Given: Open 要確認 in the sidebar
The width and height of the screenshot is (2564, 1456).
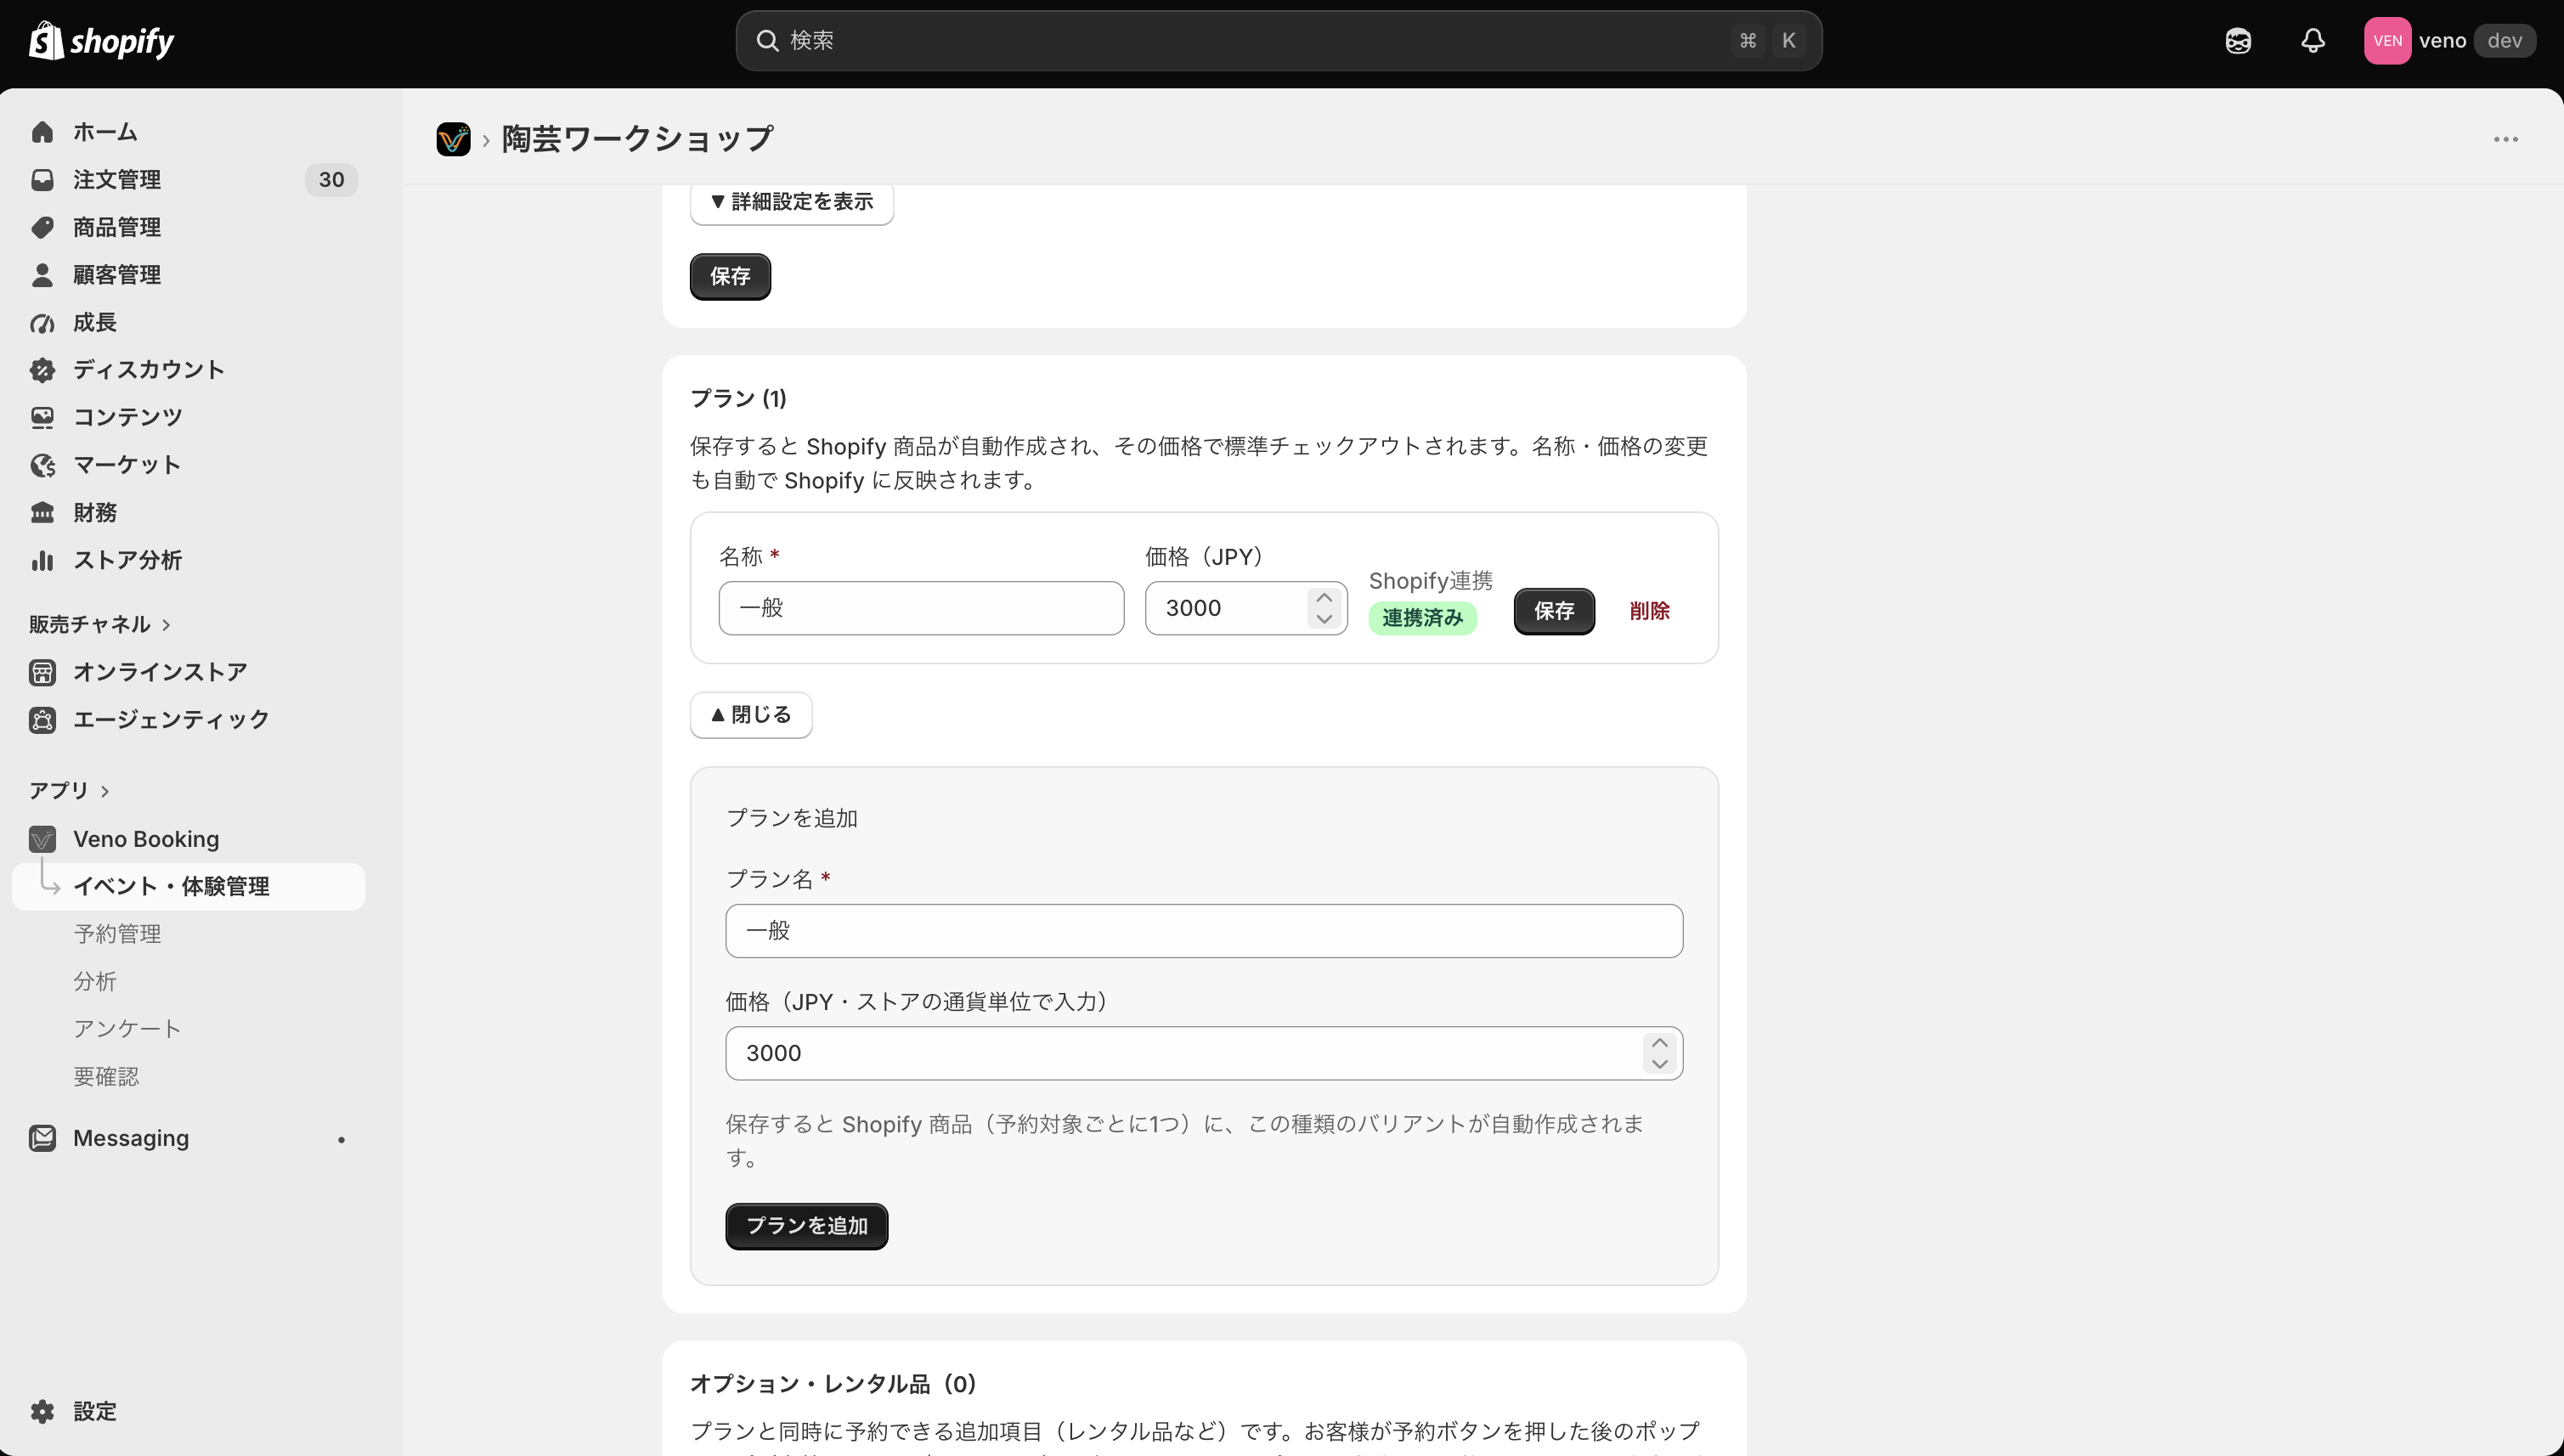Looking at the screenshot, I should pos(106,1076).
